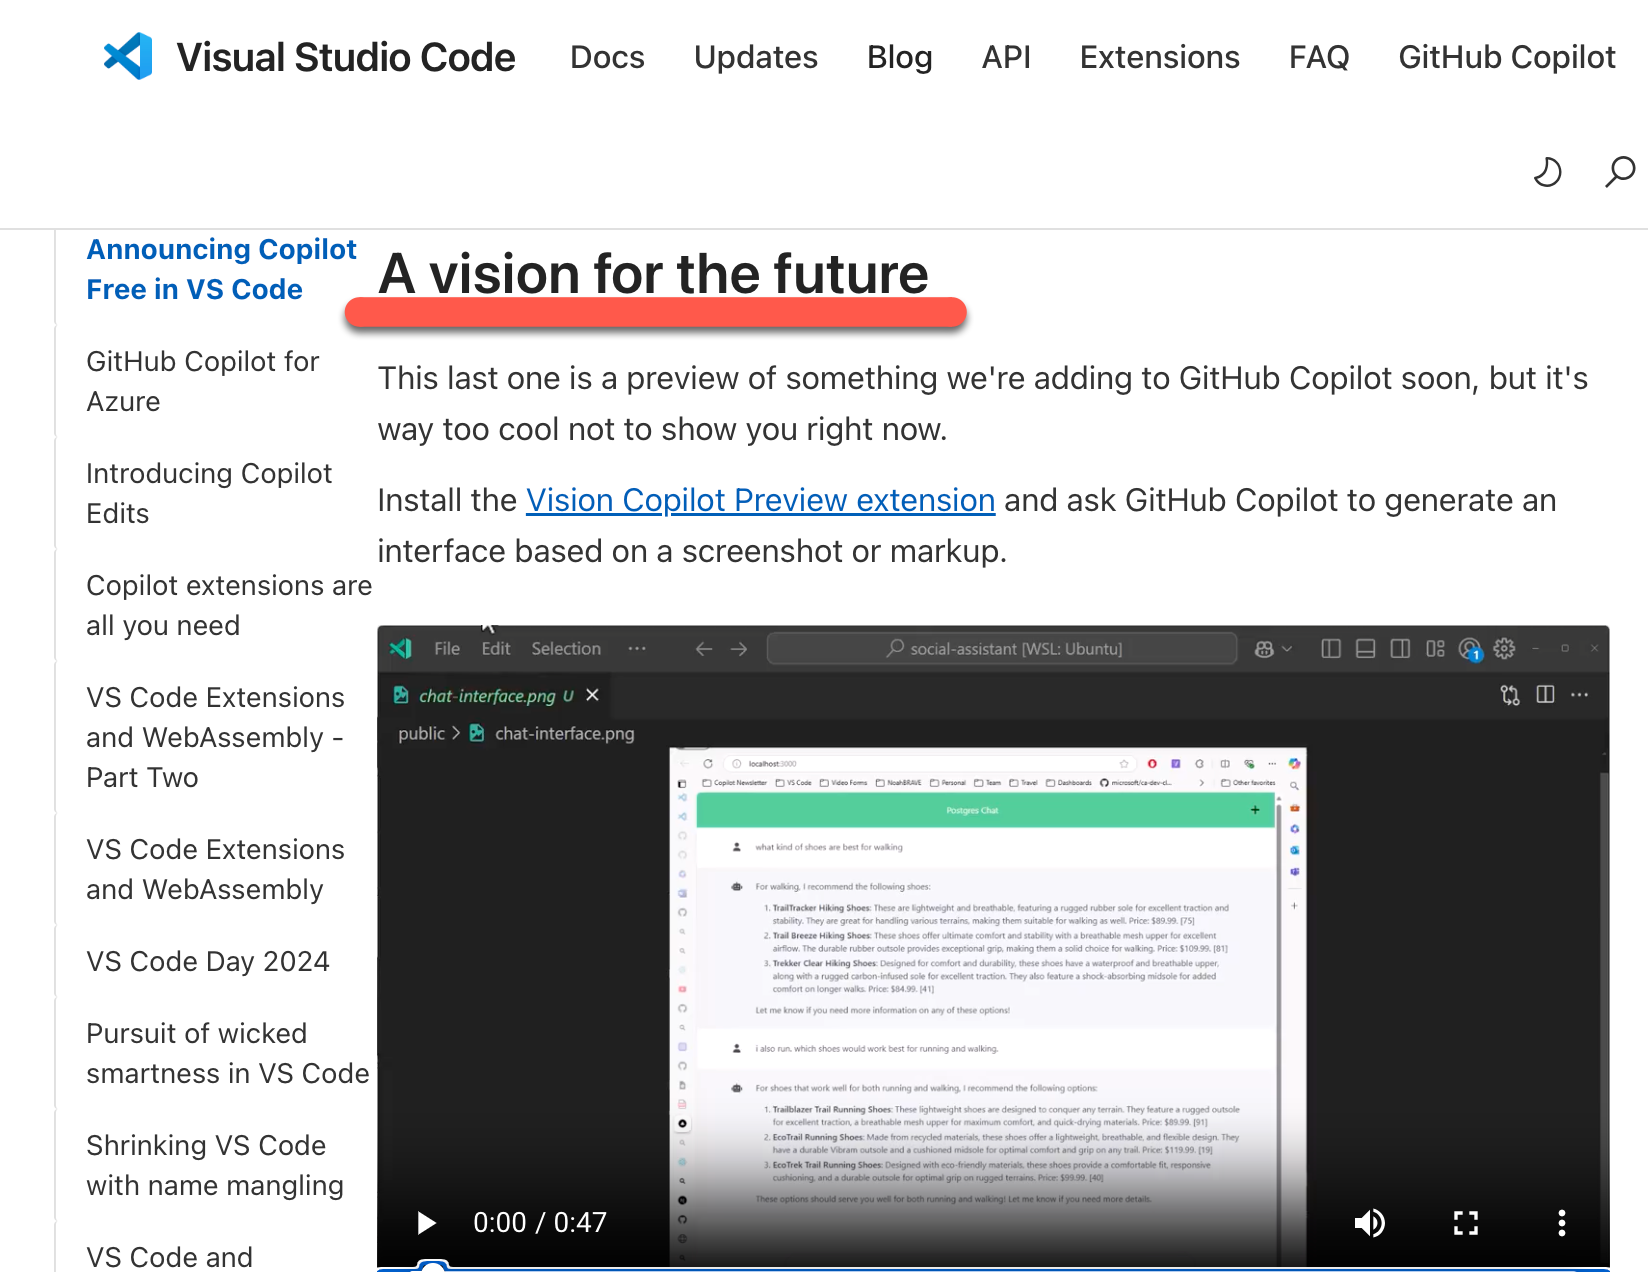The height and width of the screenshot is (1272, 1648).
Task: Select the Visual Studio Code logo
Action: pyautogui.click(x=127, y=56)
